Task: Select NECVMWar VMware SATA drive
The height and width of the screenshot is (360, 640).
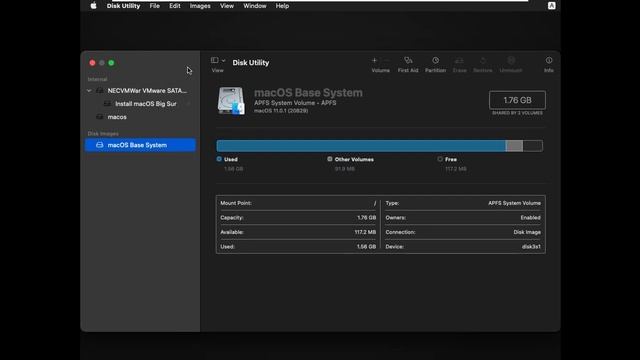Action: tap(141, 91)
